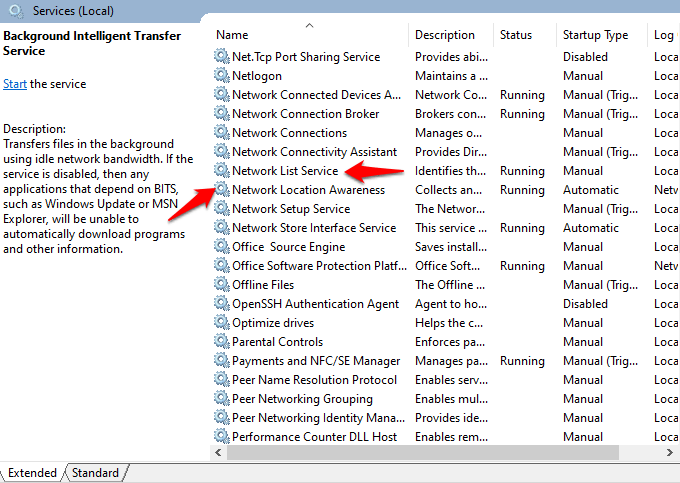Select the OpenSSH Authentication Agent gear icon

[222, 304]
